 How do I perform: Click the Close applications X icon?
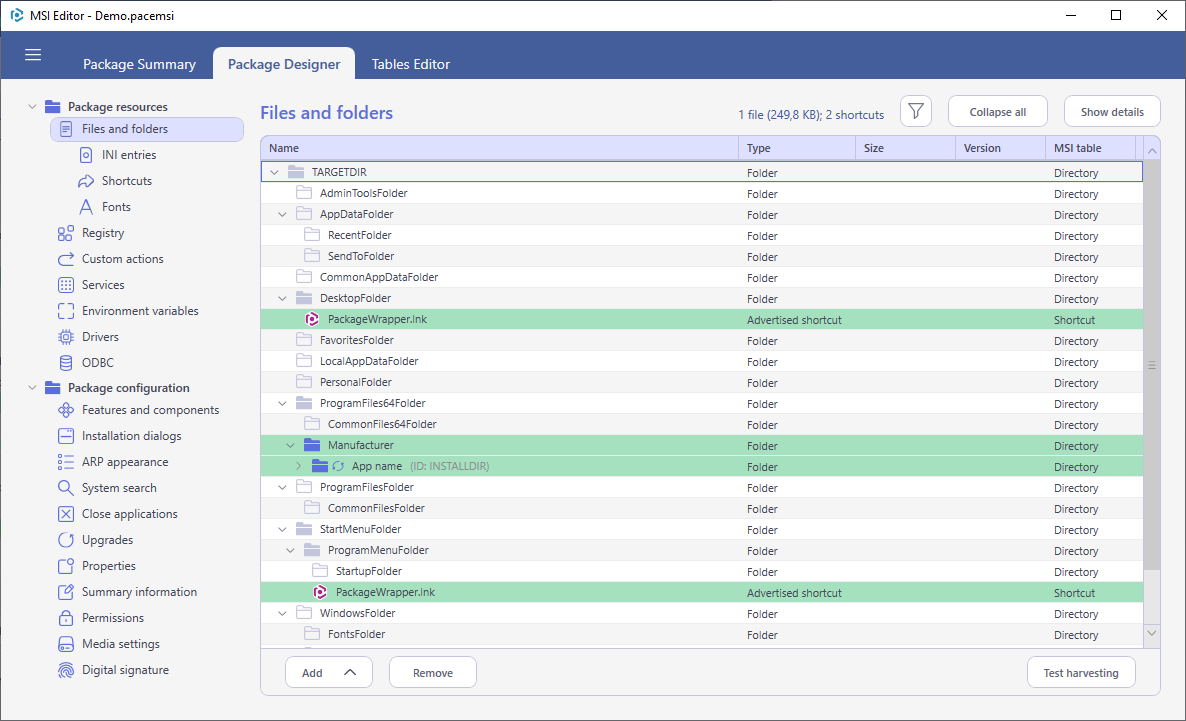tap(66, 514)
